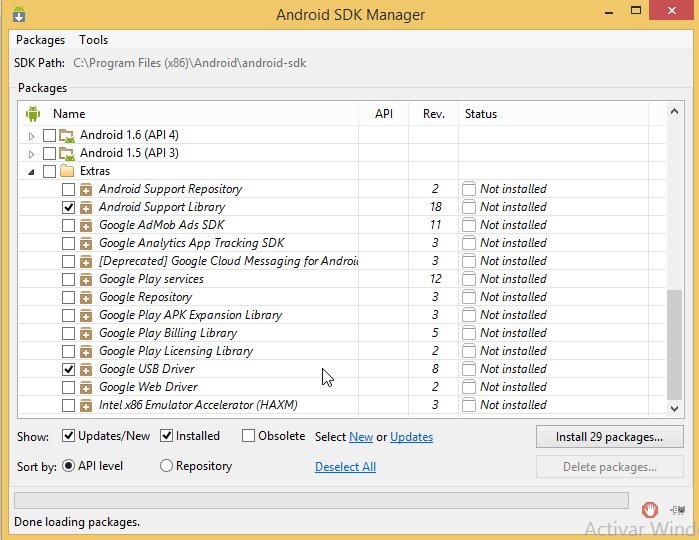The image size is (699, 540).
Task: Check the Android 1.6 (API 4) checkbox
Action: point(49,135)
